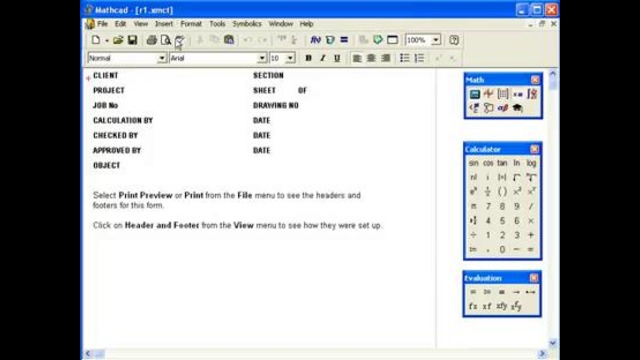Close the Evaluation palette
The image size is (640, 360).
534,278
